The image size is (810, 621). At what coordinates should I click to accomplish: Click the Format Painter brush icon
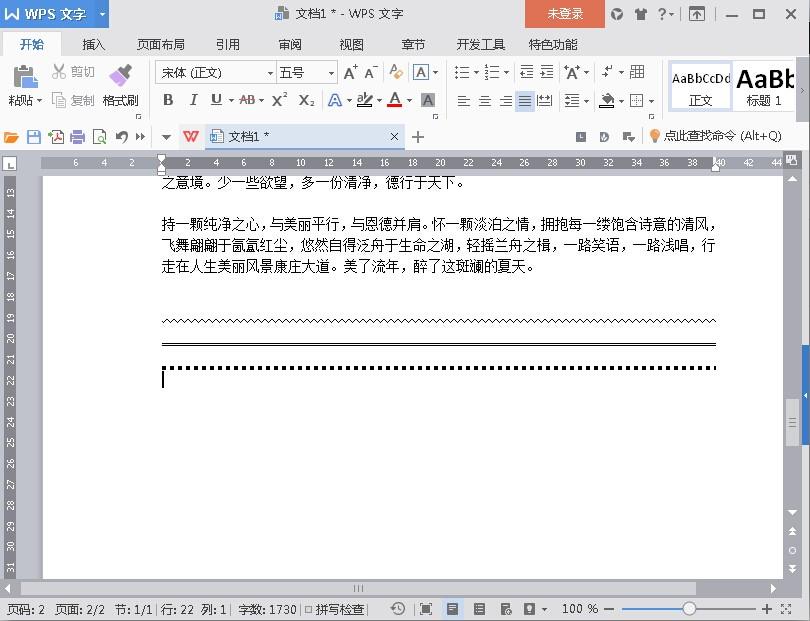(120, 77)
